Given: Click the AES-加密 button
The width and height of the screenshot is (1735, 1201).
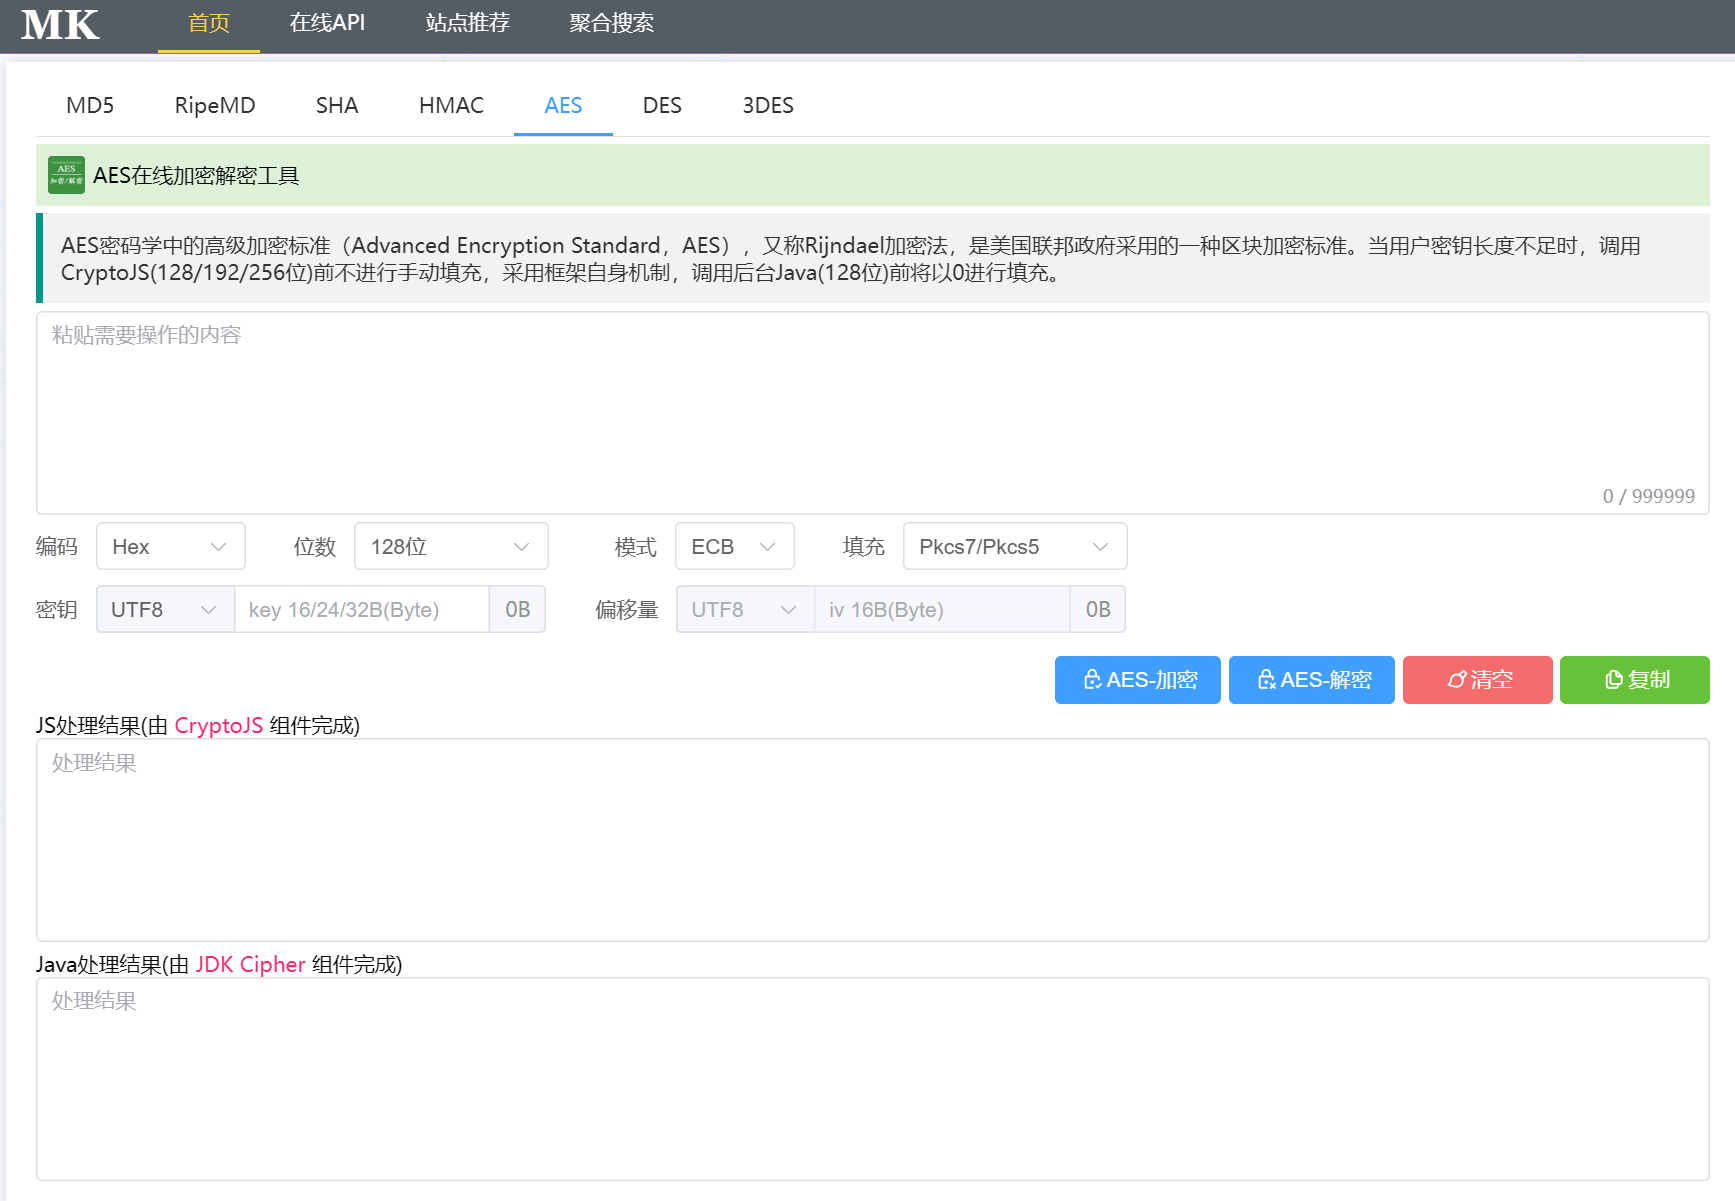Looking at the screenshot, I should [x=1137, y=680].
